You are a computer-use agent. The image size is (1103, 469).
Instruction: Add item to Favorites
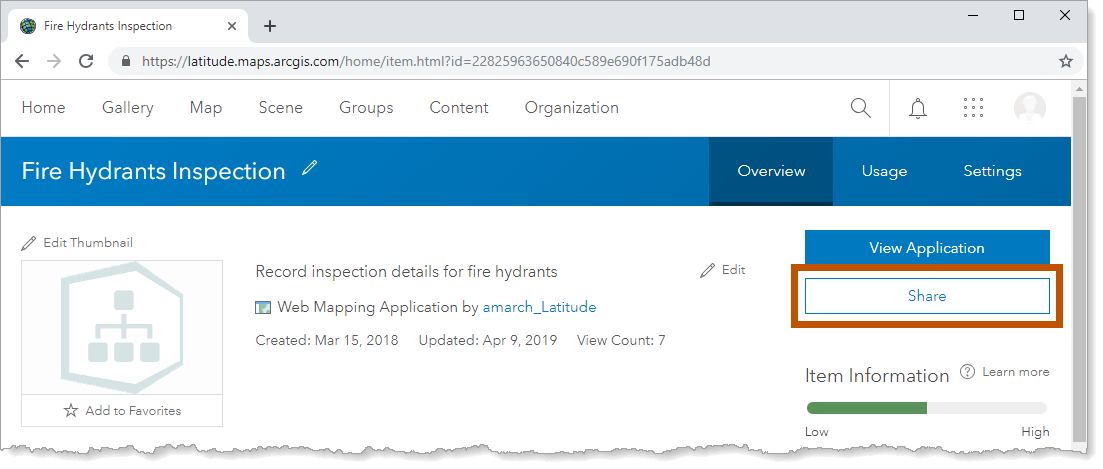tap(122, 410)
